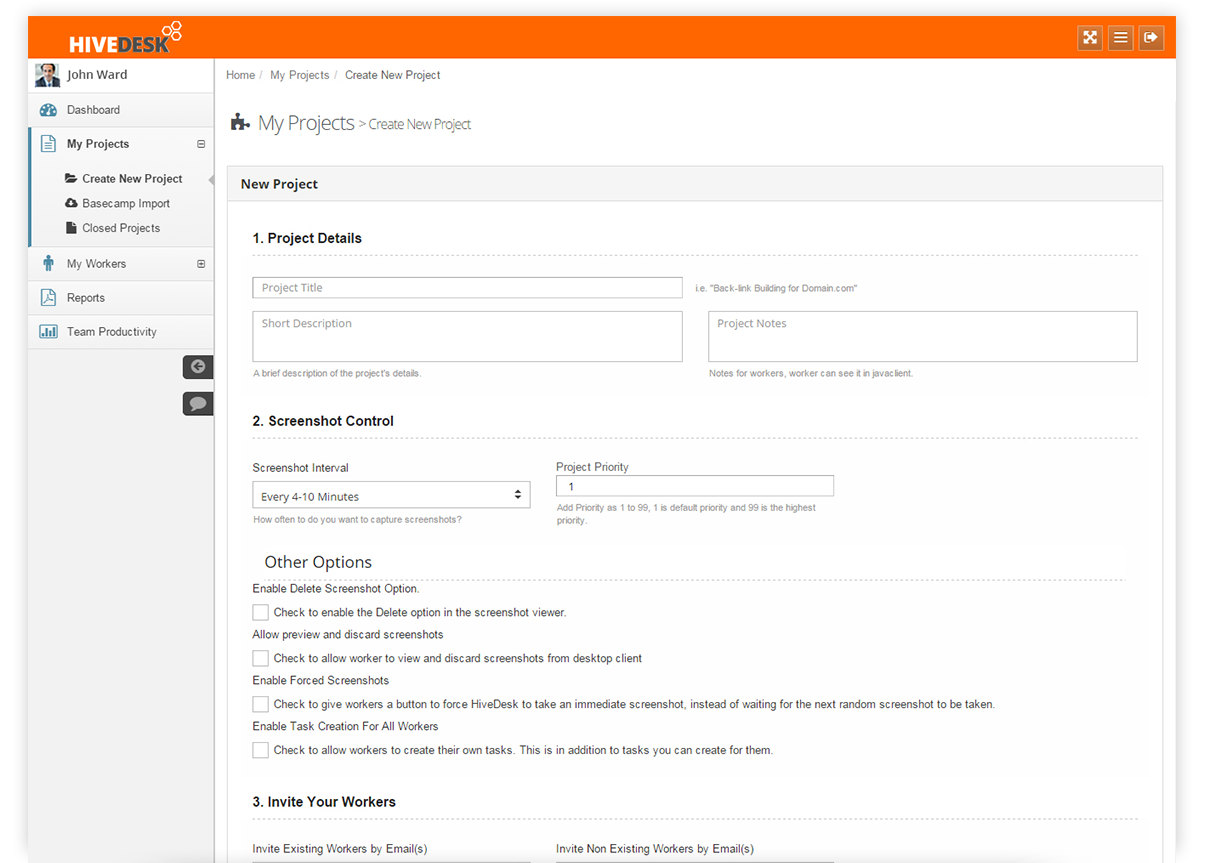
Task: Click the My Projects document icon
Action: (48, 144)
